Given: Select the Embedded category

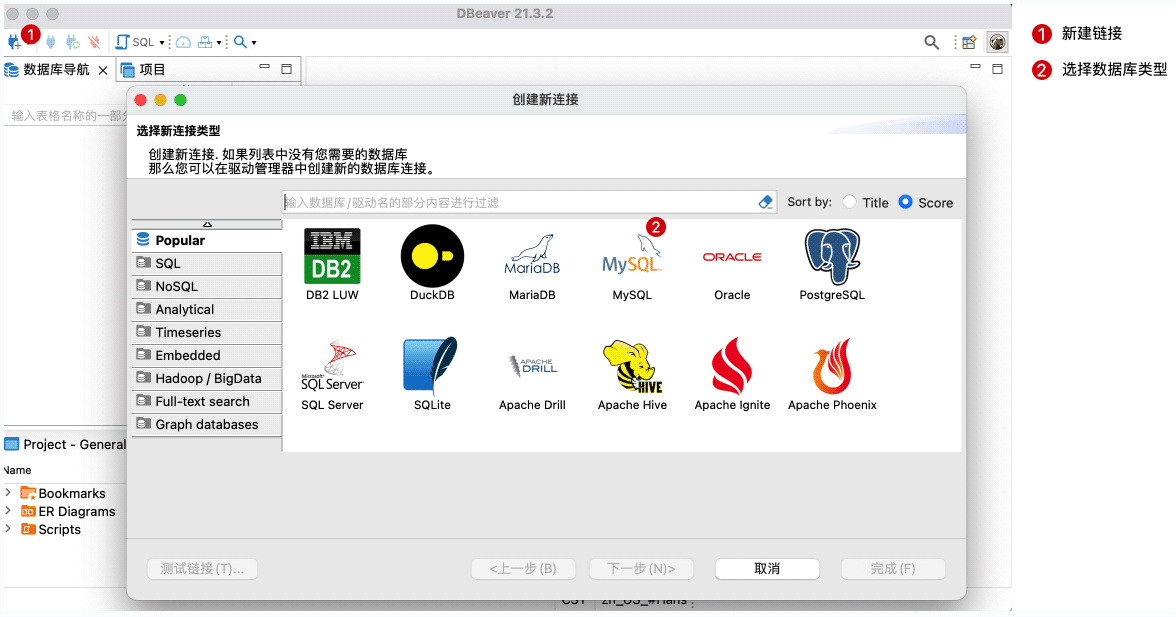Looking at the screenshot, I should pos(207,355).
